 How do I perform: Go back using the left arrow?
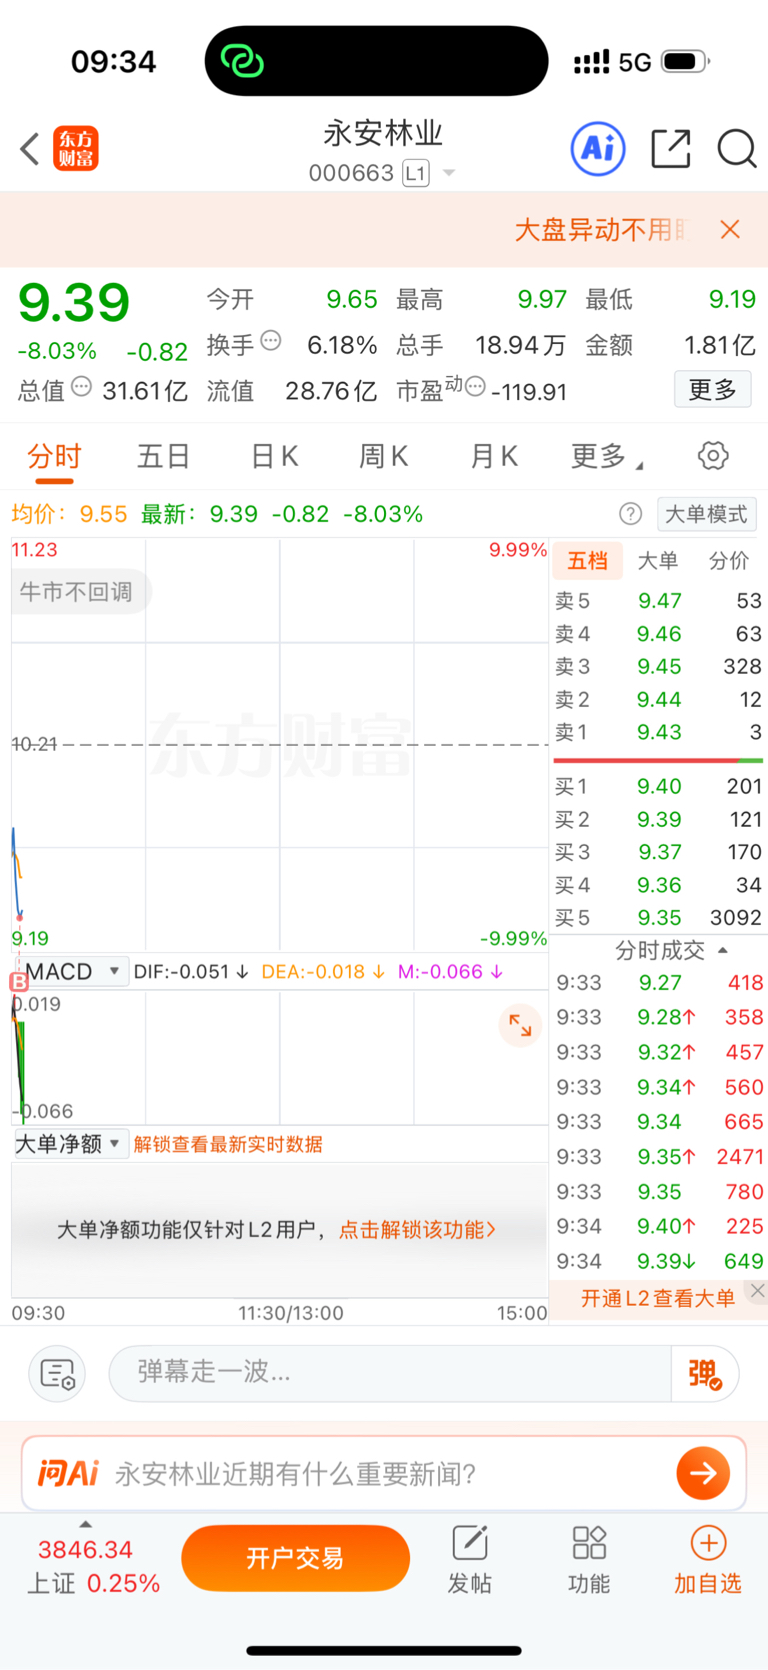click(30, 149)
